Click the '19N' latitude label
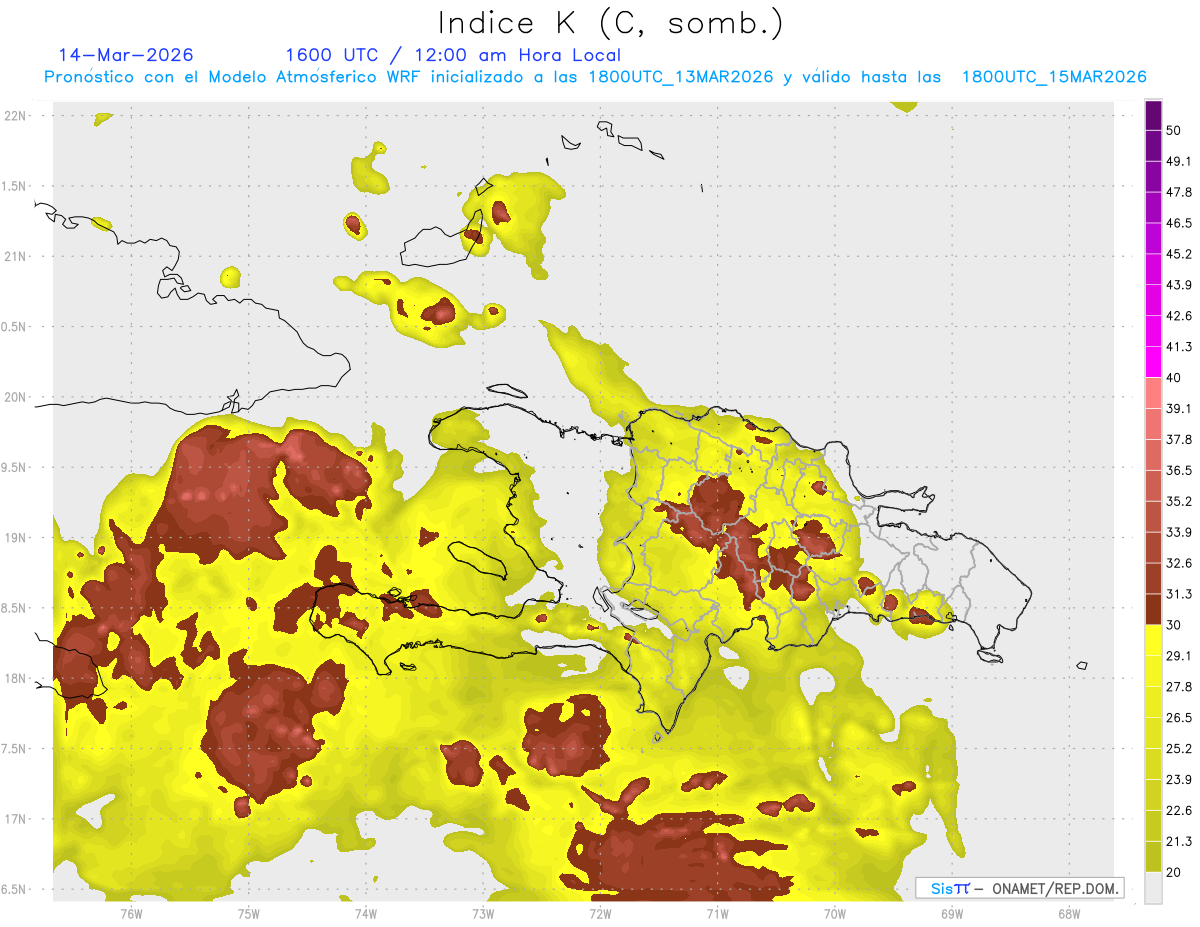 click(17, 537)
